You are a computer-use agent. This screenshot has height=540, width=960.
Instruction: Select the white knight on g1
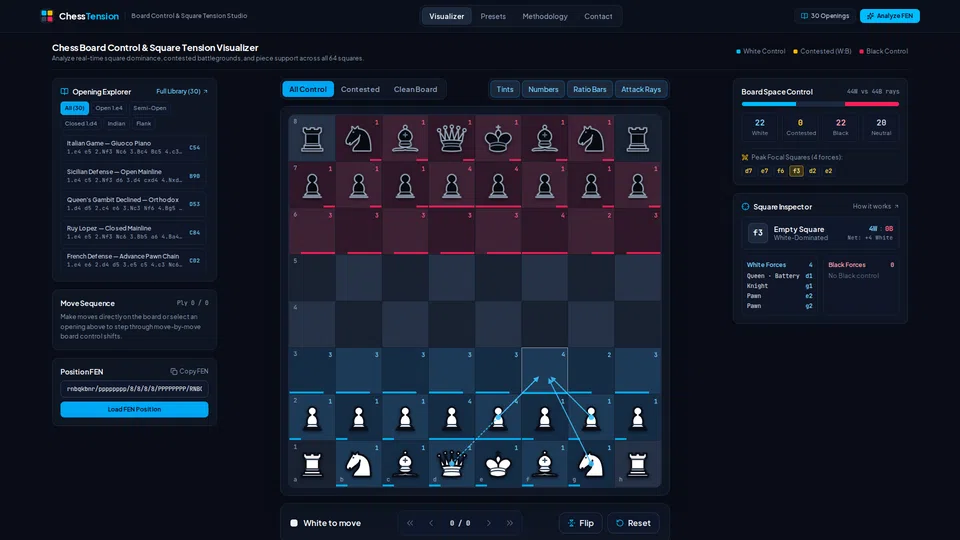pyautogui.click(x=591, y=465)
